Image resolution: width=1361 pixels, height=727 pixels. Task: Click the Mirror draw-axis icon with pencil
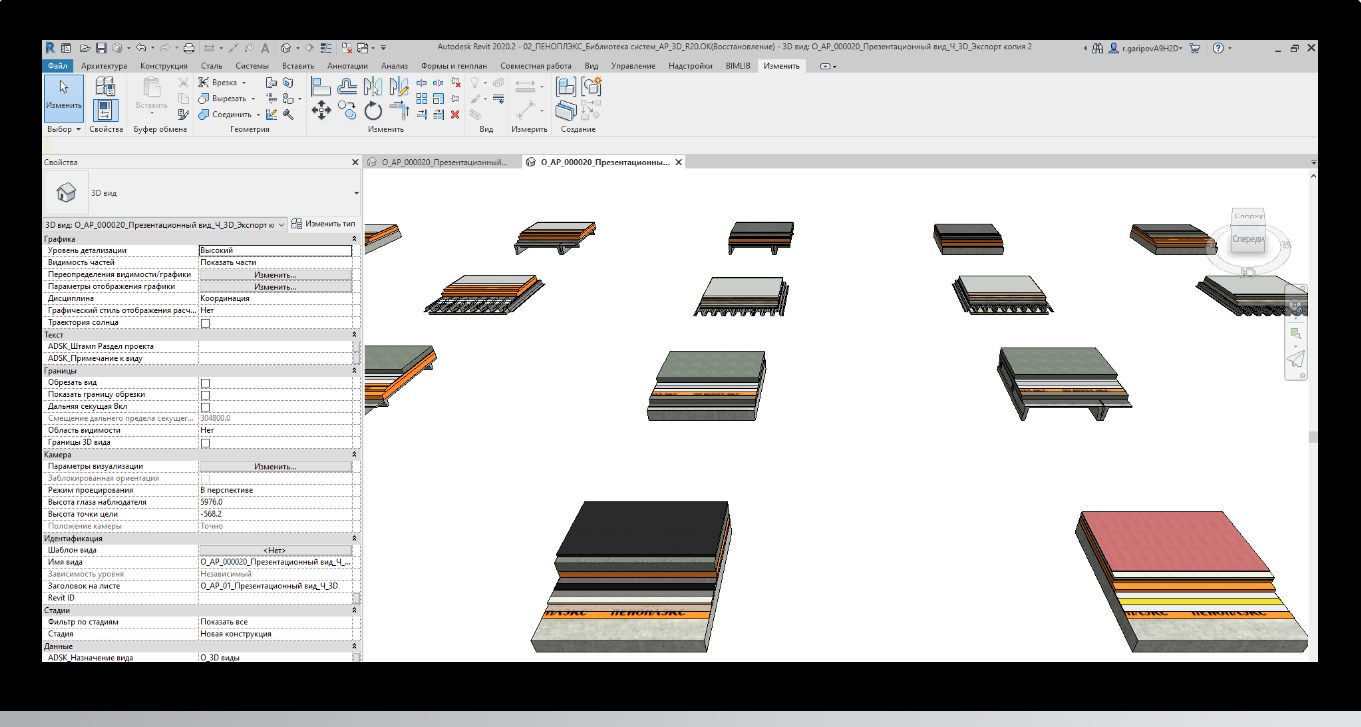click(398, 85)
